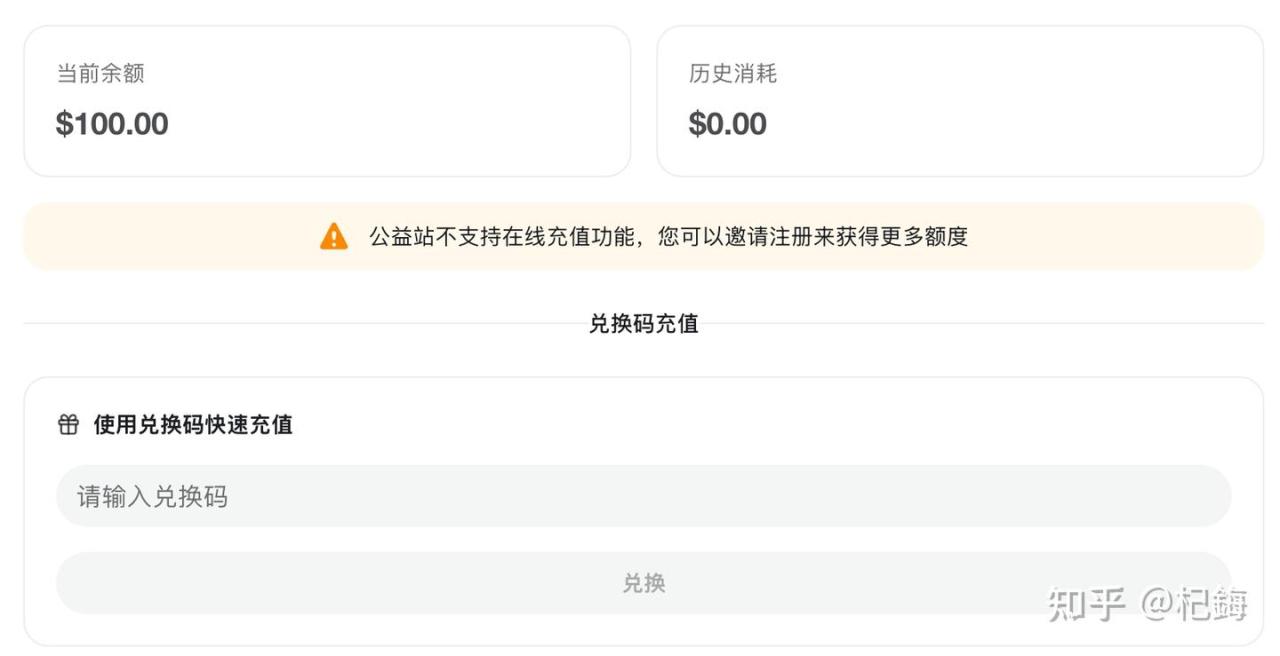Click the 使用兑换码快速充值 heading
This screenshot has width=1280, height=656.
[193, 425]
